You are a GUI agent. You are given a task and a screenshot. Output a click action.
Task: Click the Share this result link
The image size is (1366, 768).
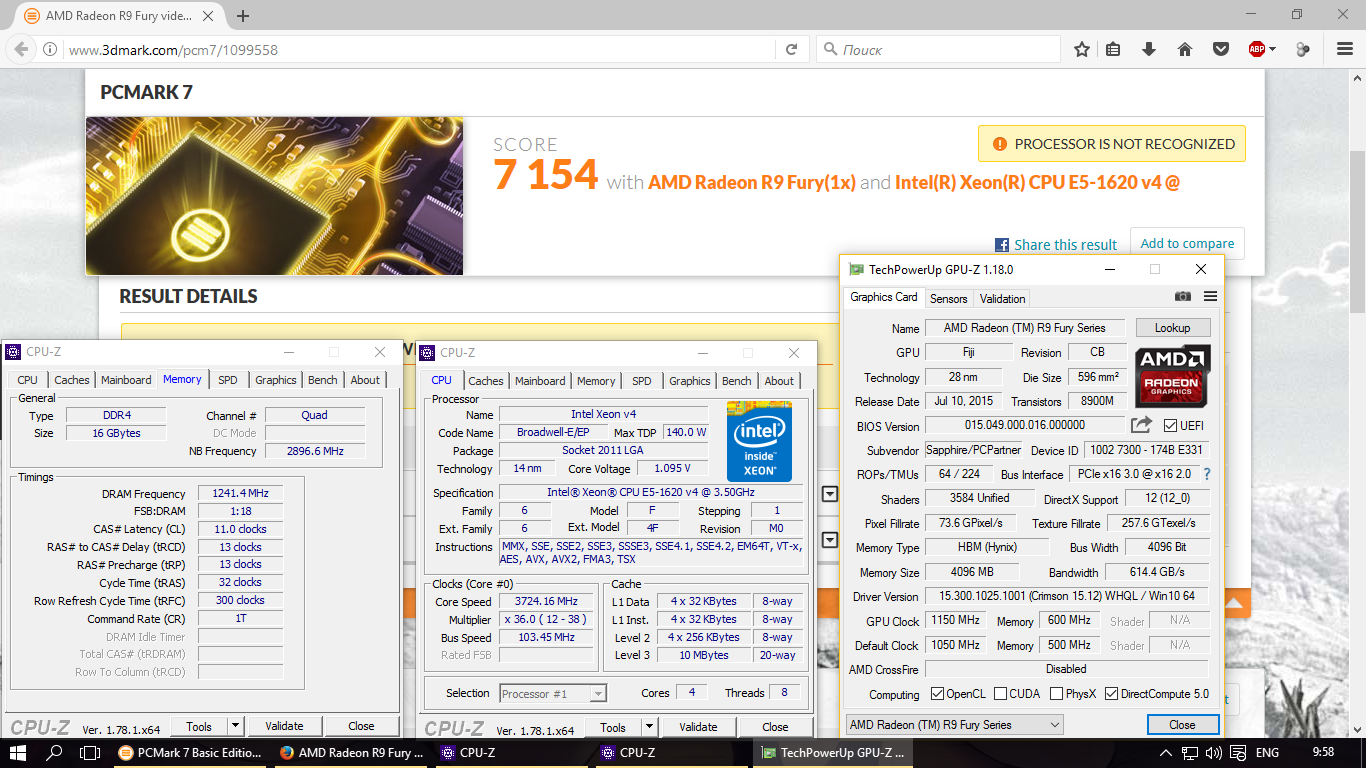coord(1065,245)
